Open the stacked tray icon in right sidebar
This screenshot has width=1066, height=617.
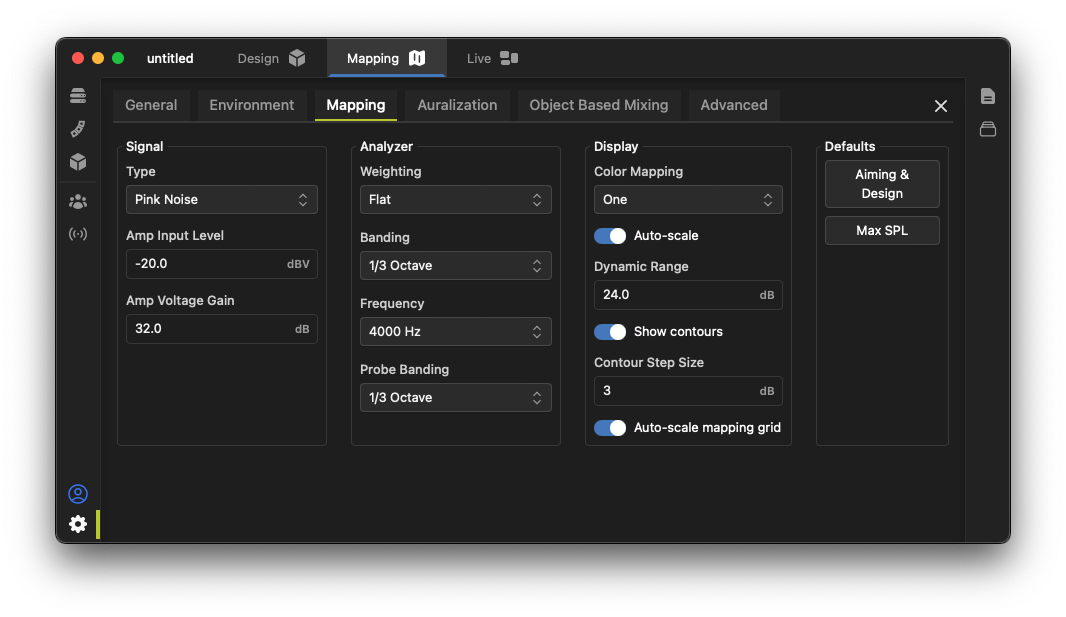[x=988, y=129]
